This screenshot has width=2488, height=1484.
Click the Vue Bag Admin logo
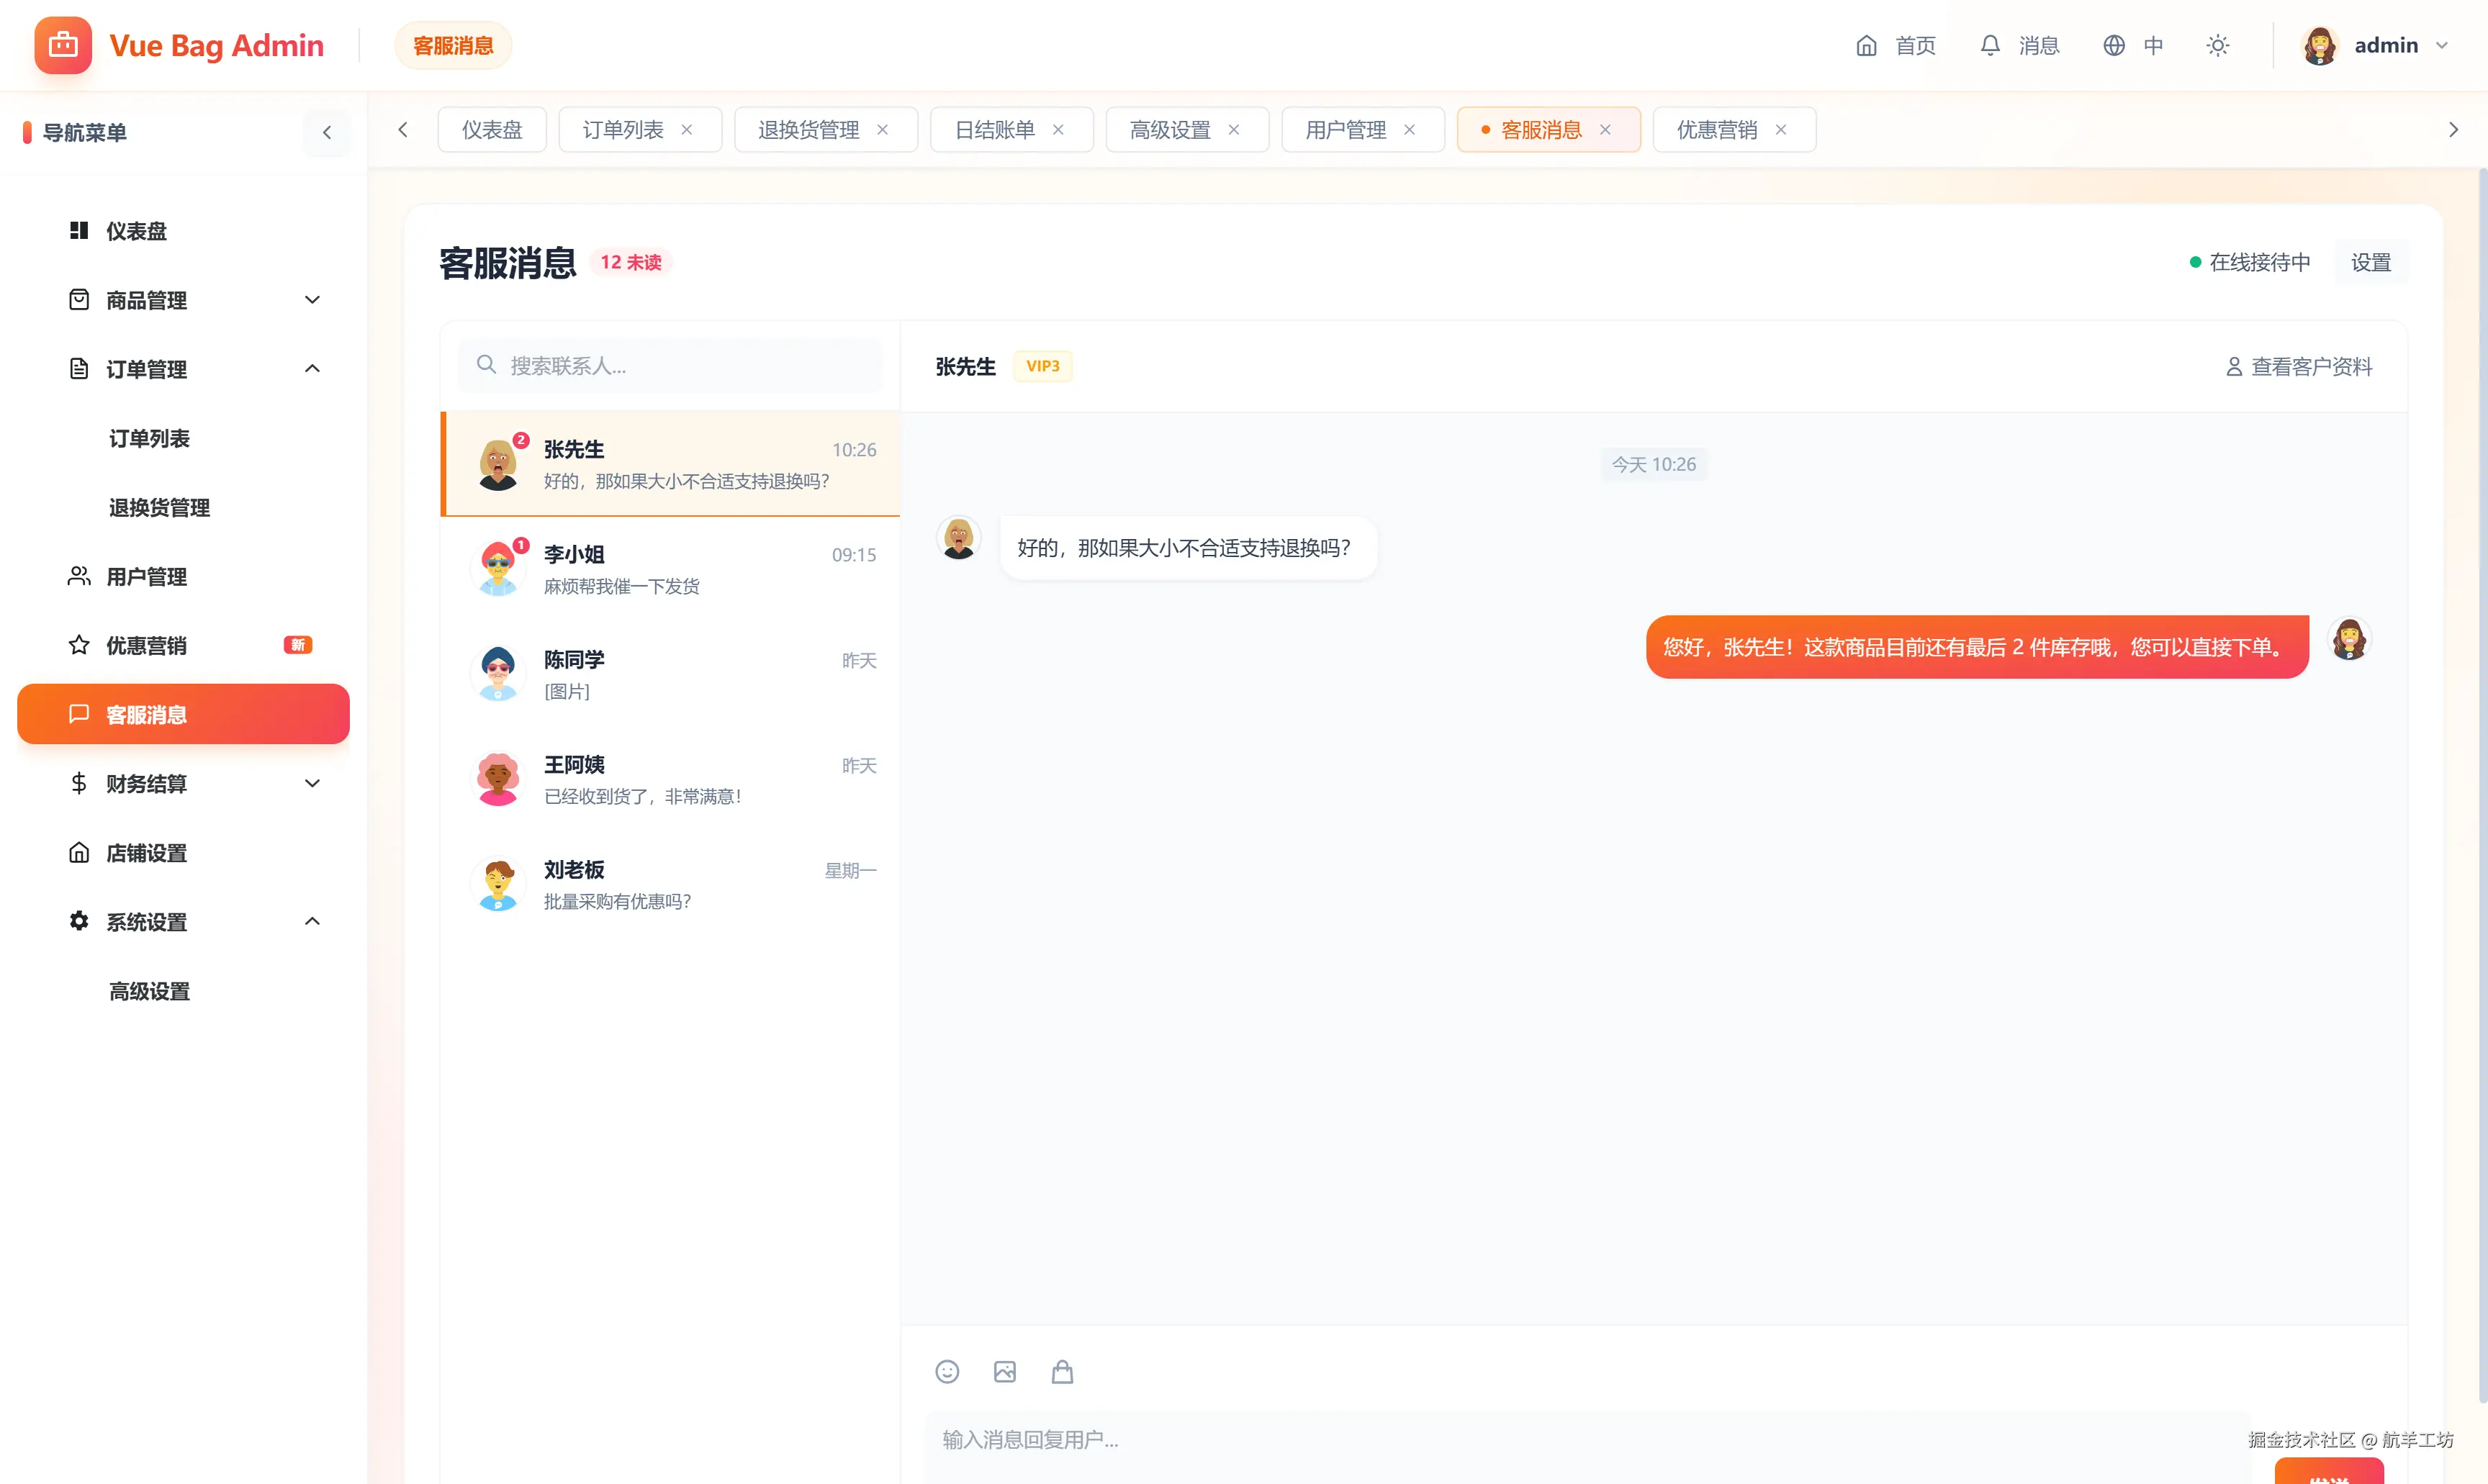click(x=63, y=45)
